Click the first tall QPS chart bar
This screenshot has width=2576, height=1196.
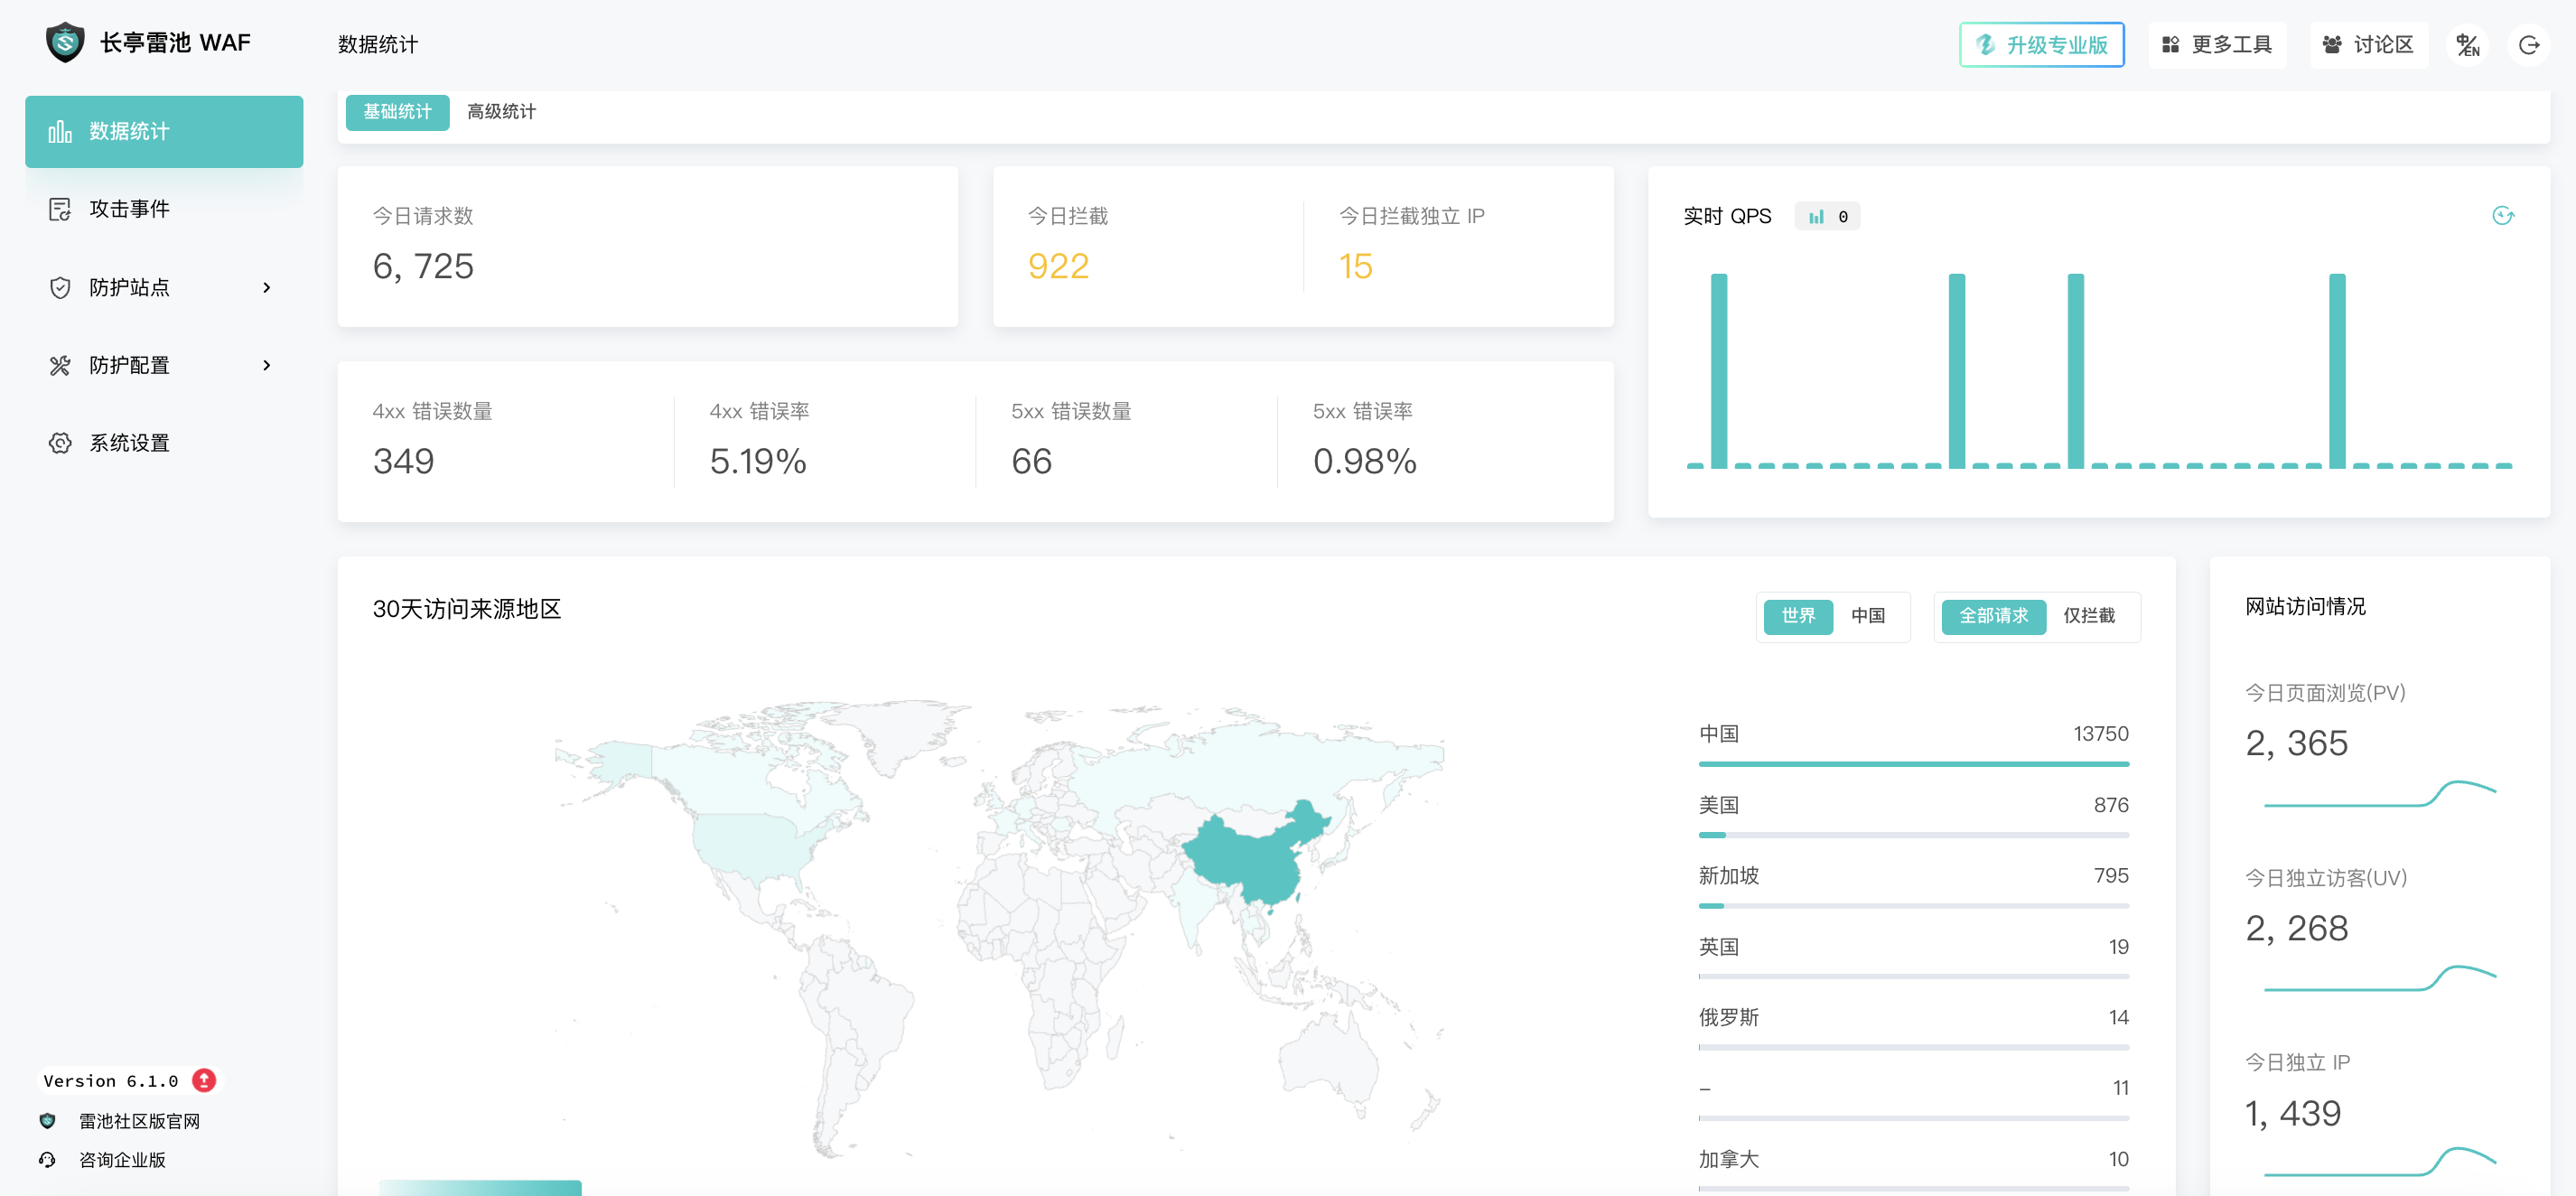(1719, 371)
